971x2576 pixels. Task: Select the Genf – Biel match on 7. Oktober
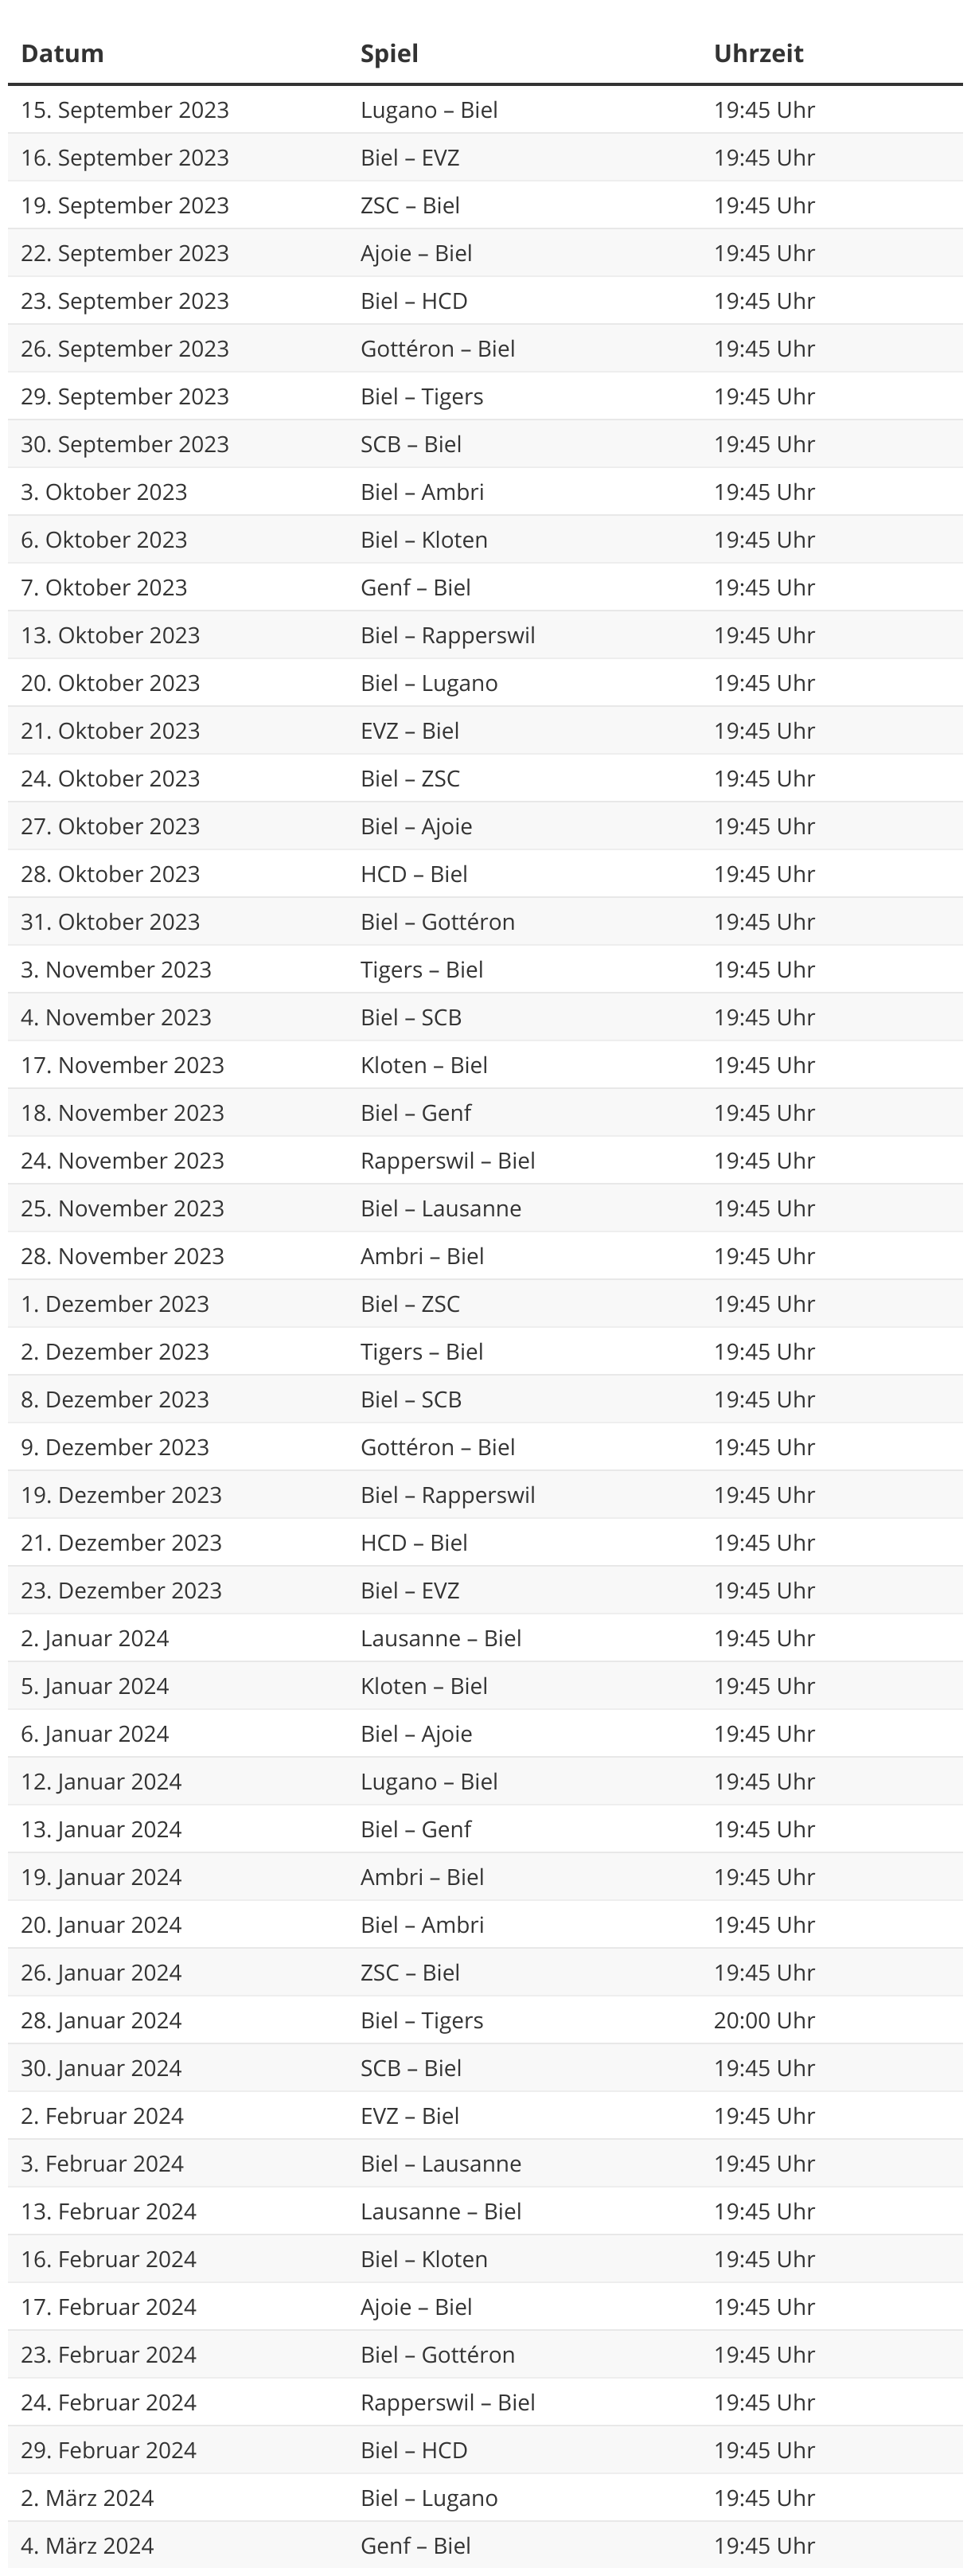coord(416,588)
